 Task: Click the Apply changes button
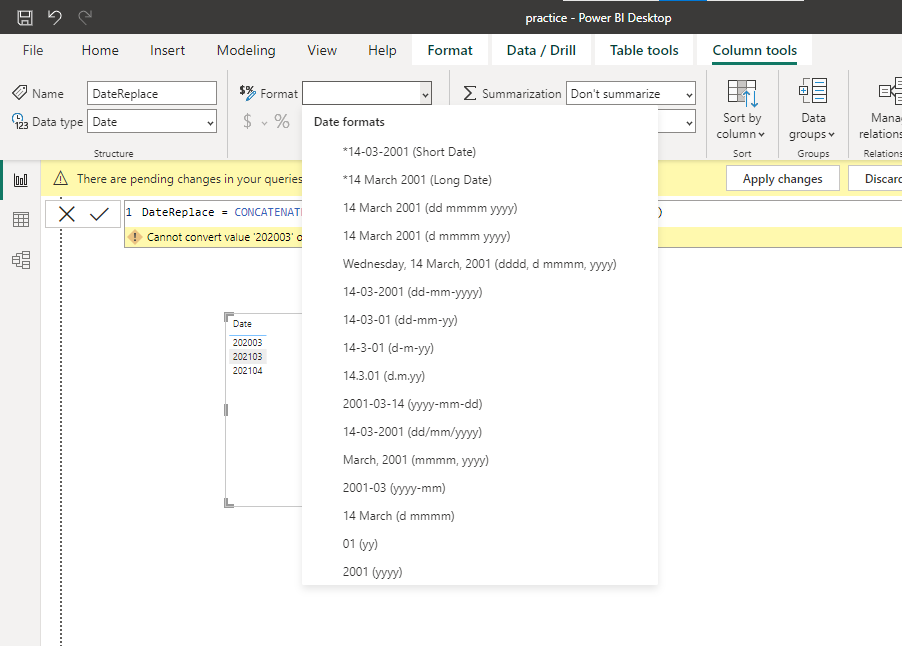(782, 179)
